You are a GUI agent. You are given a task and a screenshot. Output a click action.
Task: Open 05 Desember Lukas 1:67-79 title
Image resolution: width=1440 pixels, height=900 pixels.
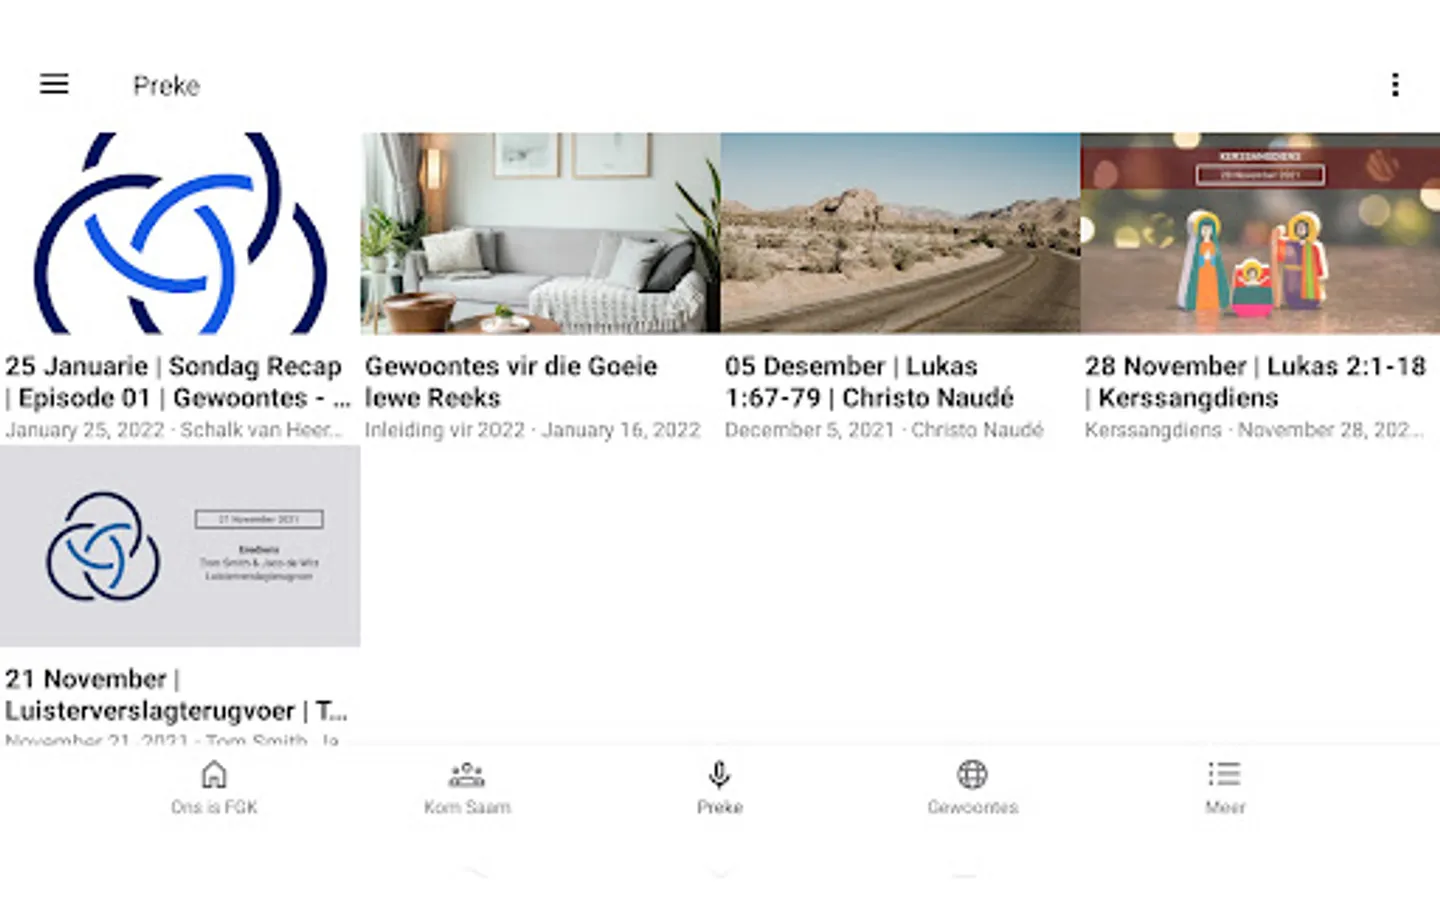tap(869, 382)
